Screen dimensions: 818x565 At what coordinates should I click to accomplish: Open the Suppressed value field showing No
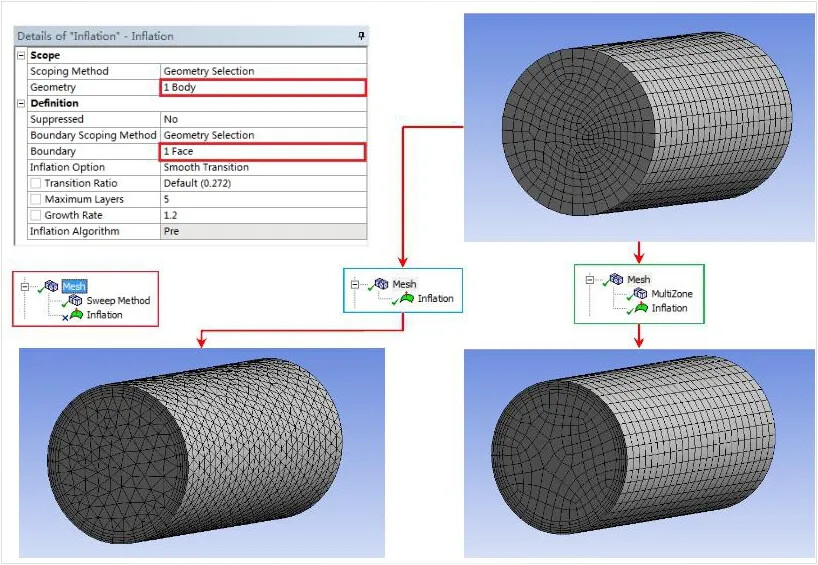263,120
